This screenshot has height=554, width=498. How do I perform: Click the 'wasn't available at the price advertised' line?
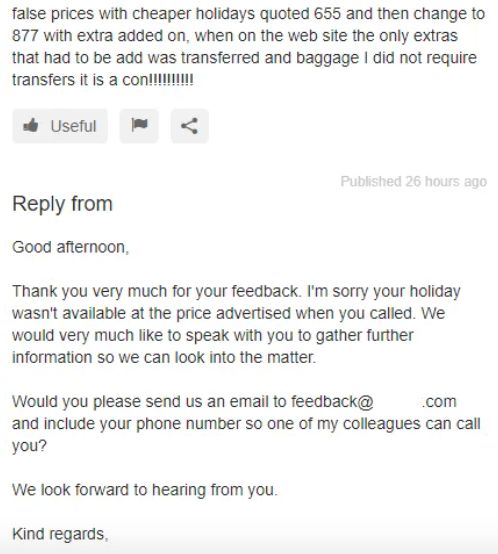coord(229,313)
